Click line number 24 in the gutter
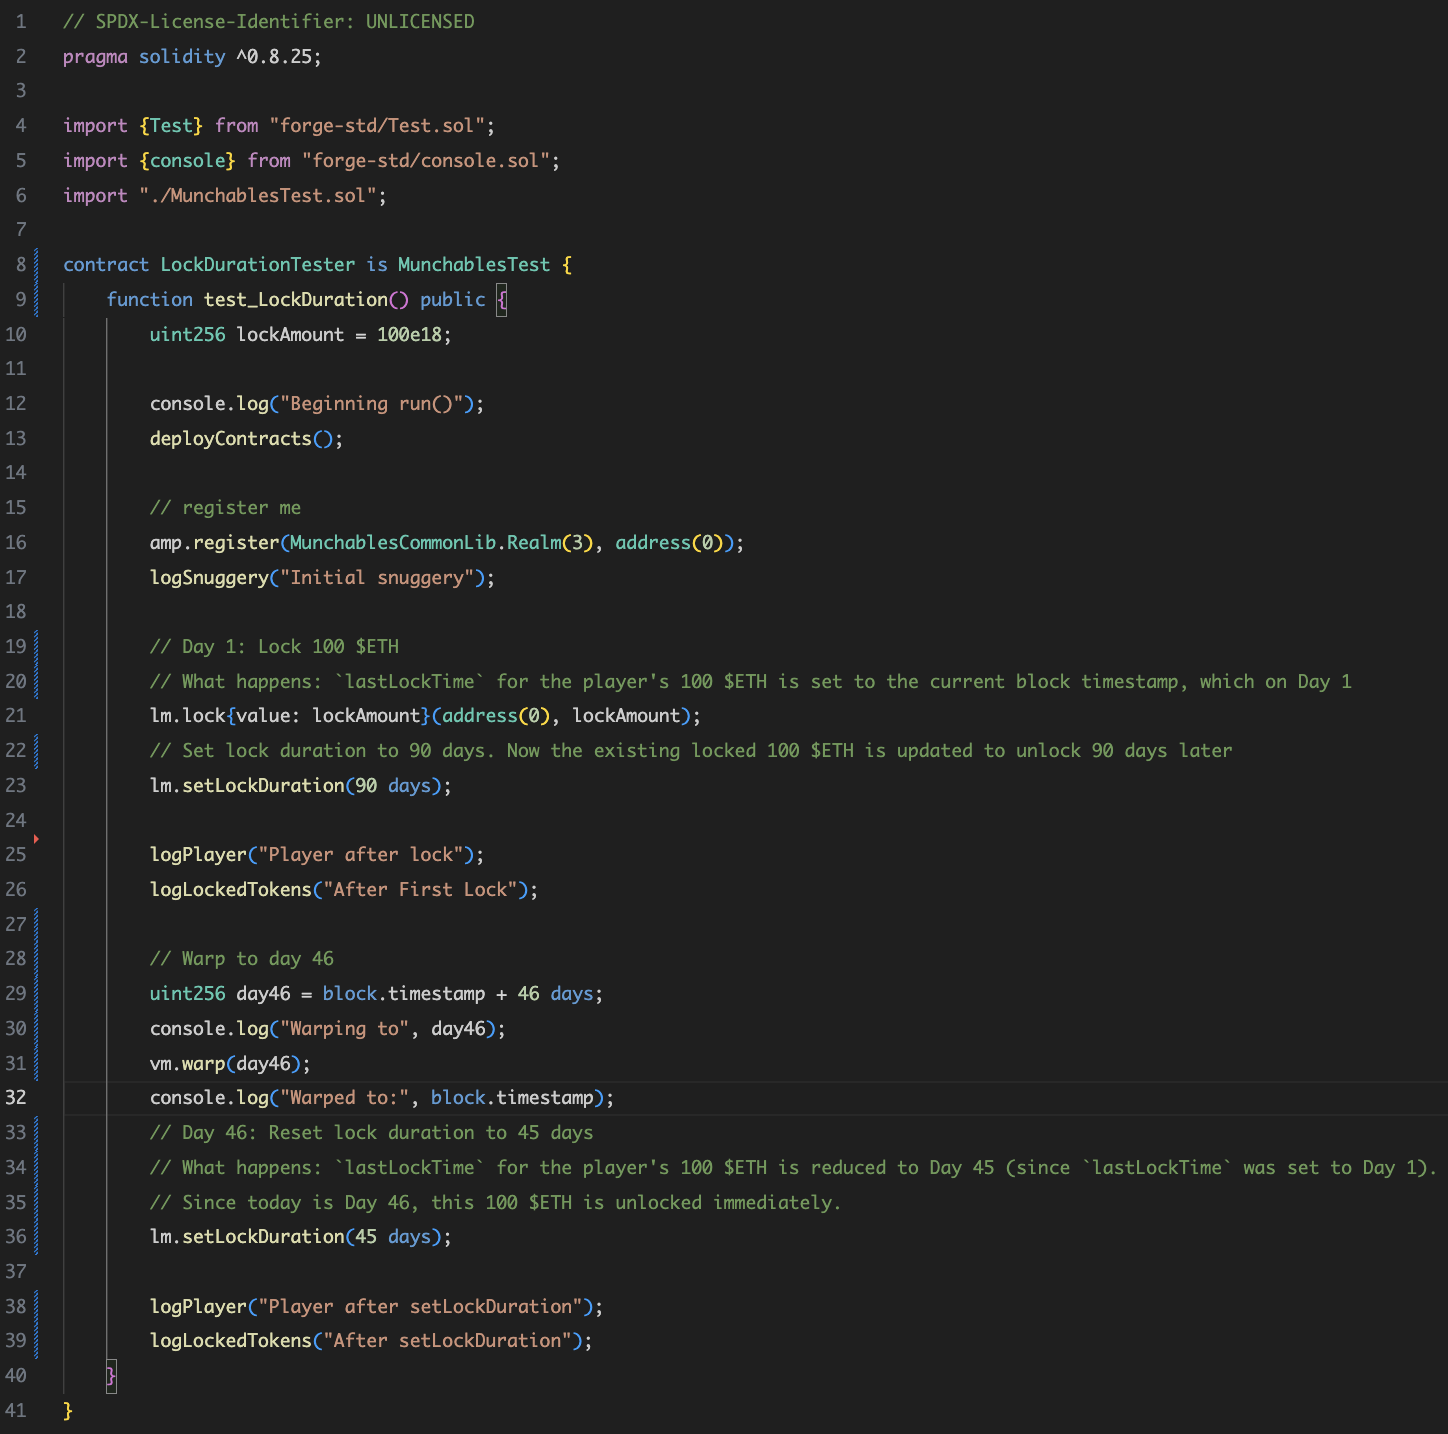This screenshot has height=1434, width=1448. point(15,820)
